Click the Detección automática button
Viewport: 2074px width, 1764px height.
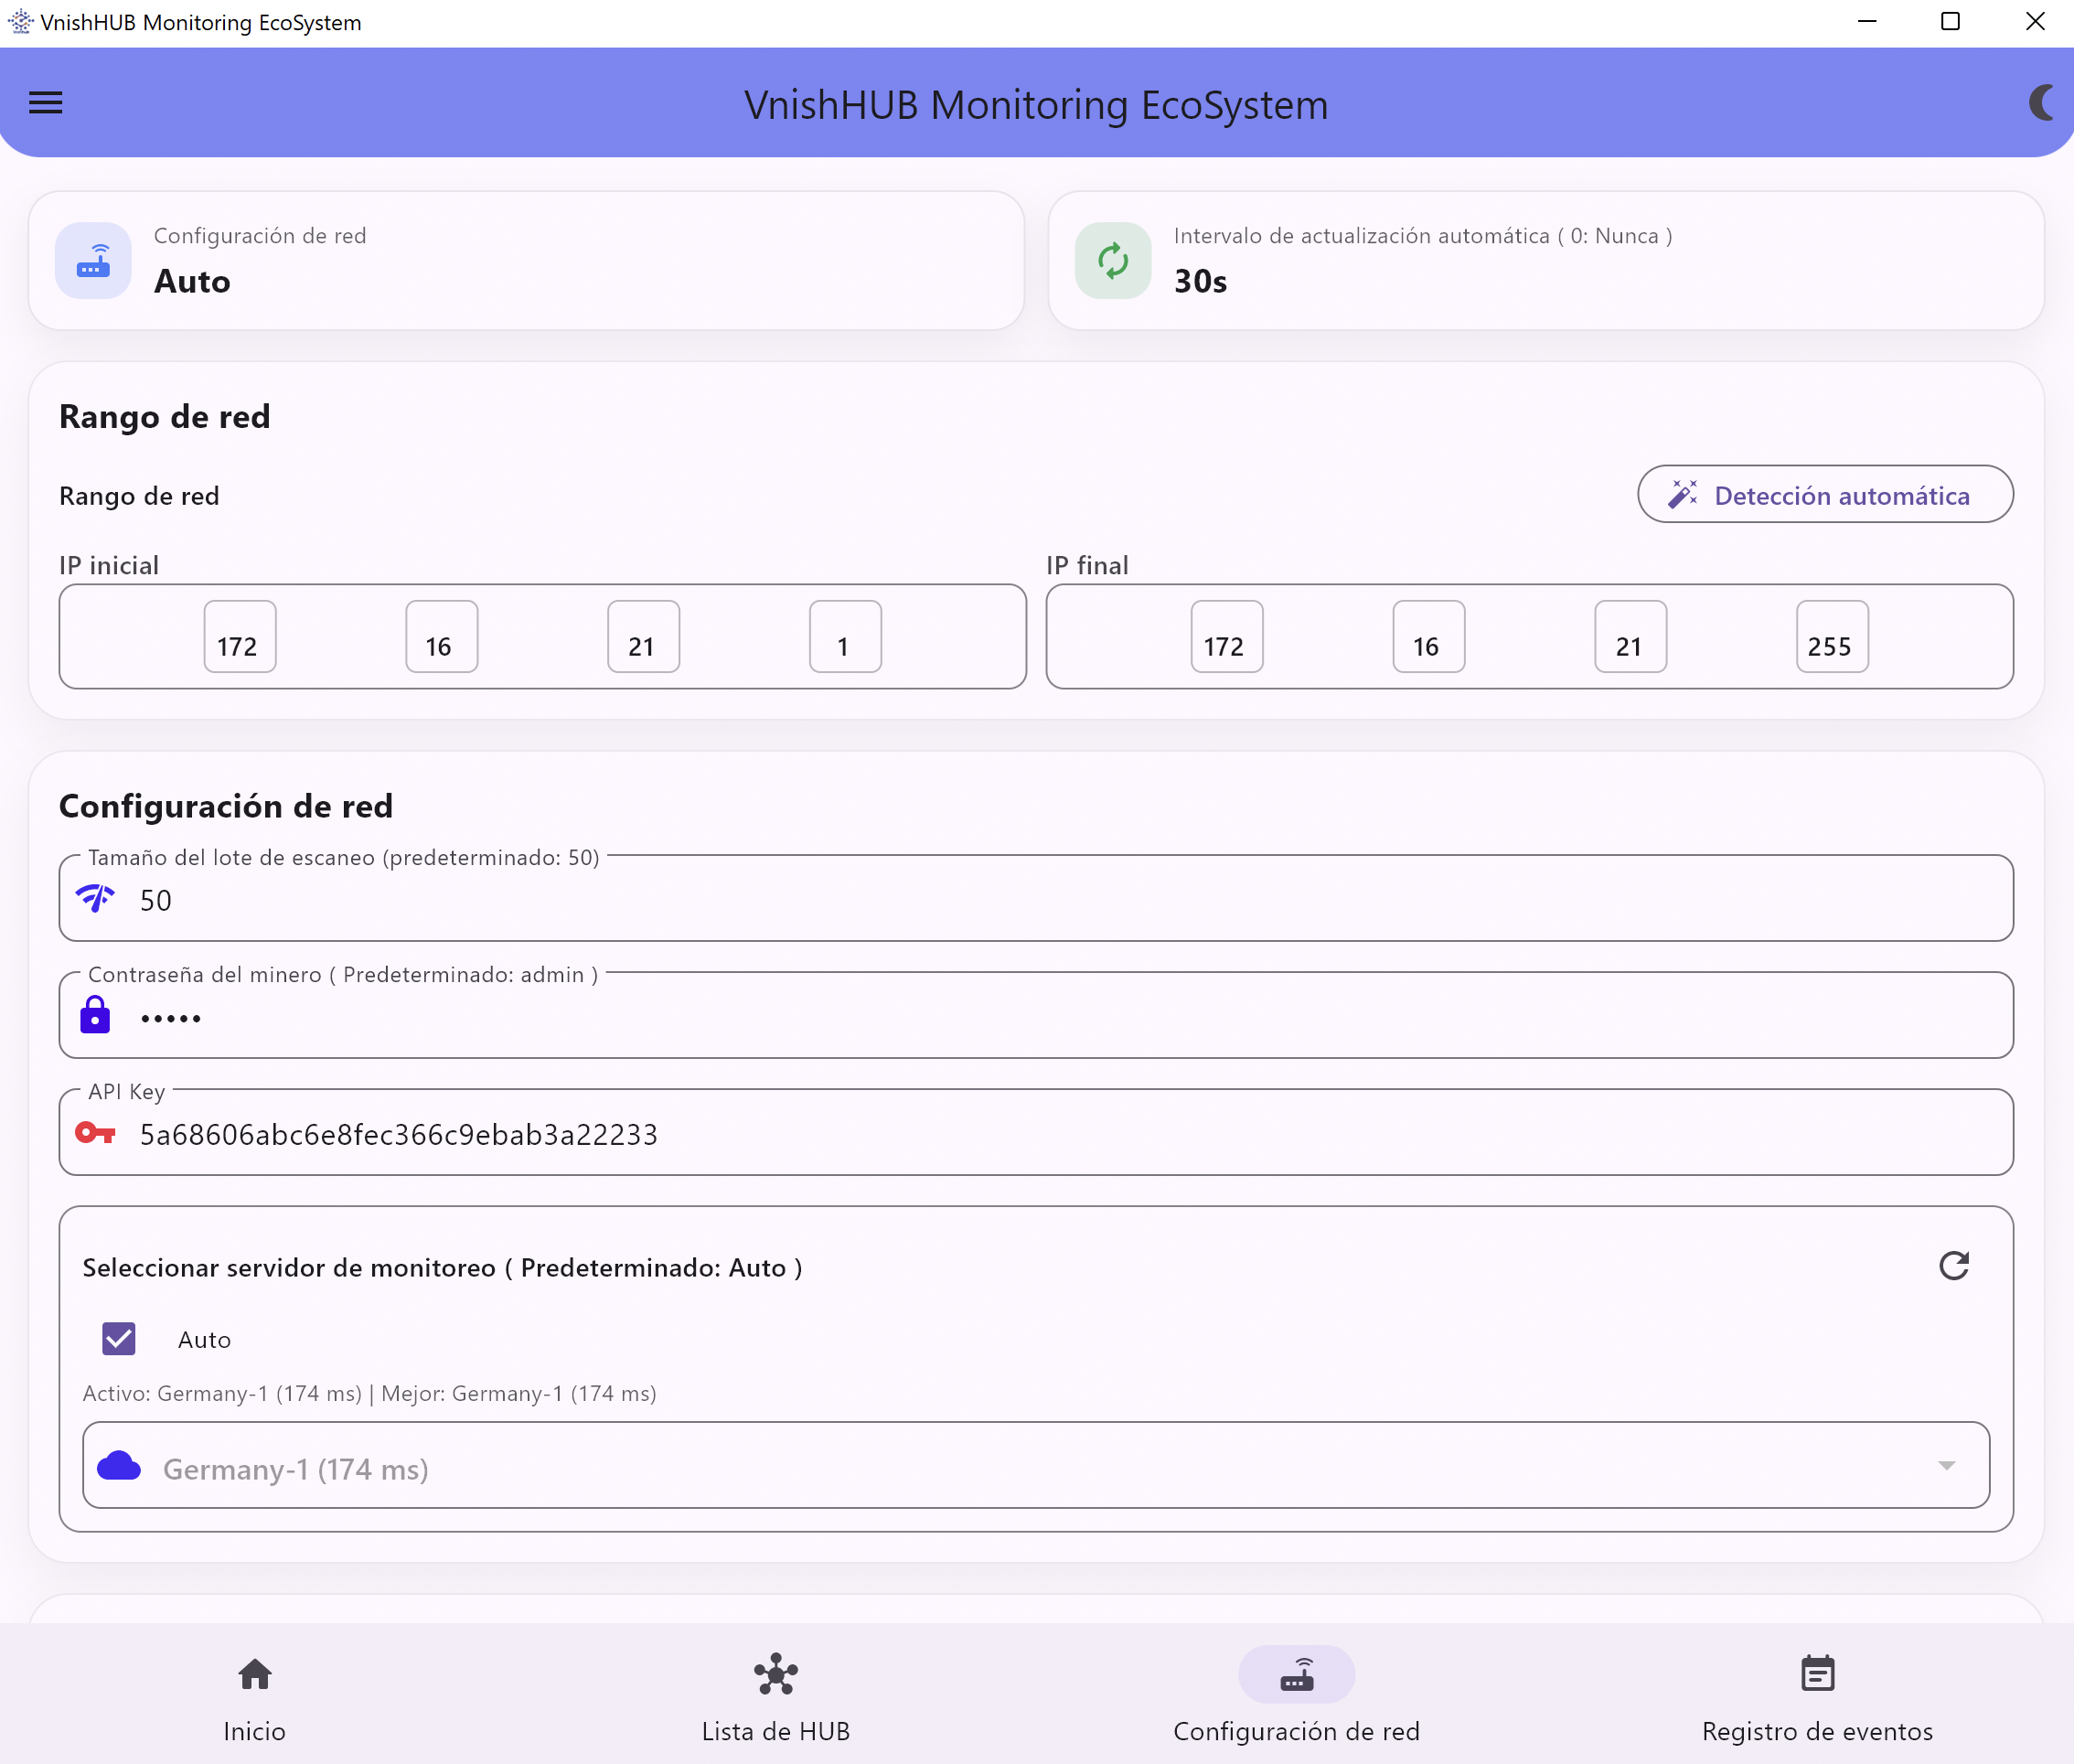tap(1825, 494)
